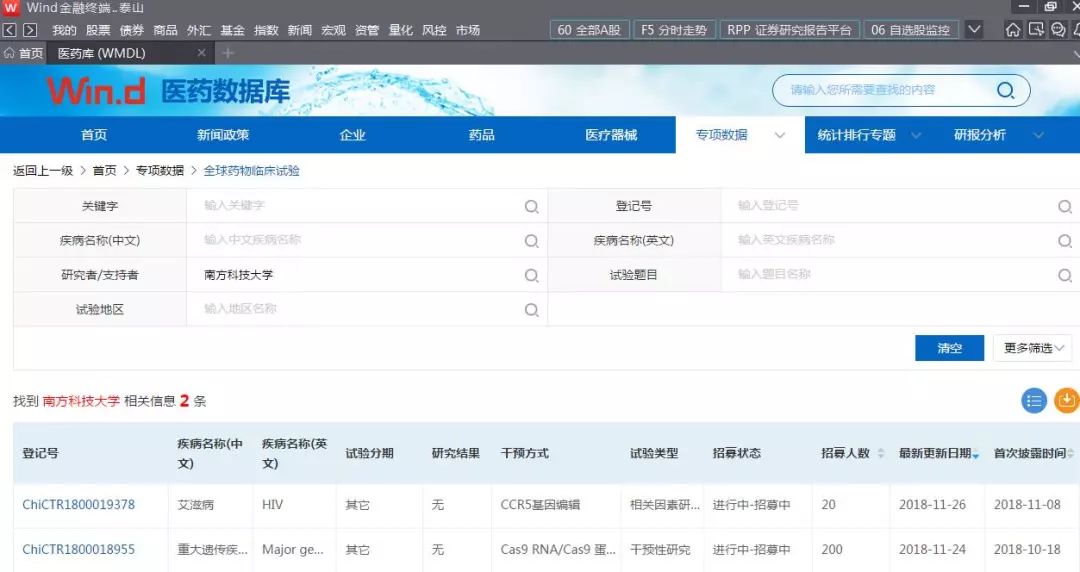The height and width of the screenshot is (572, 1080).
Task: Open the chat messages icon in the top toolbar
Action: [1057, 30]
